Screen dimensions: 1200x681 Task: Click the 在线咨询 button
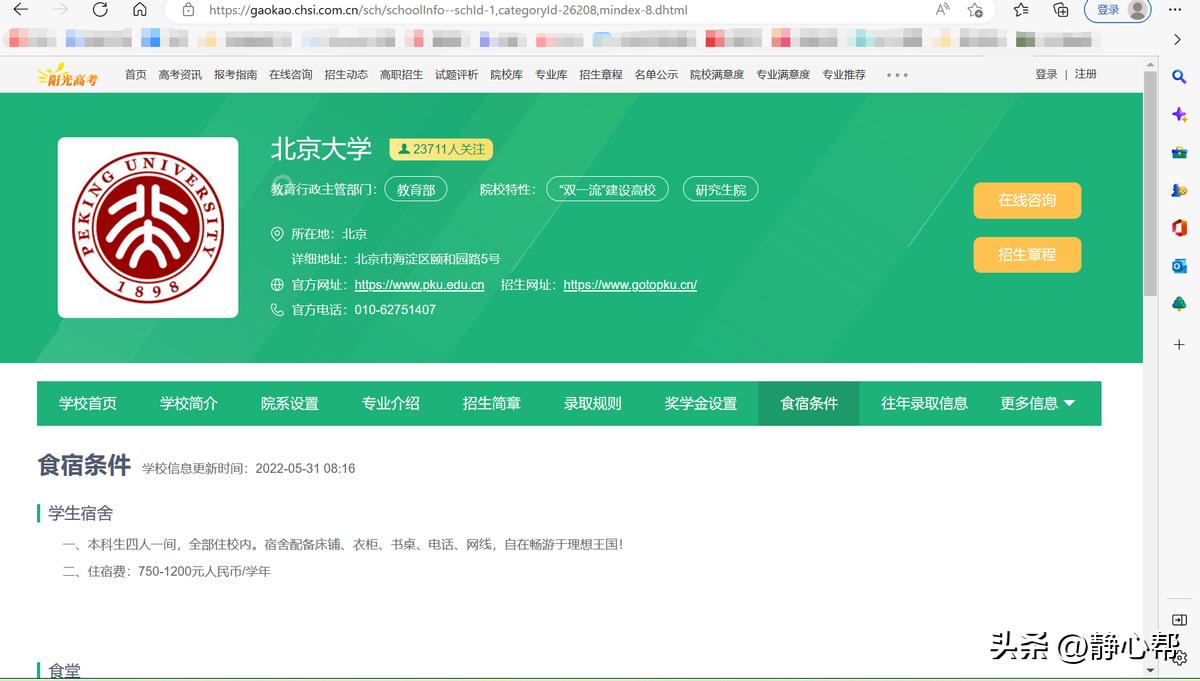click(x=1027, y=201)
